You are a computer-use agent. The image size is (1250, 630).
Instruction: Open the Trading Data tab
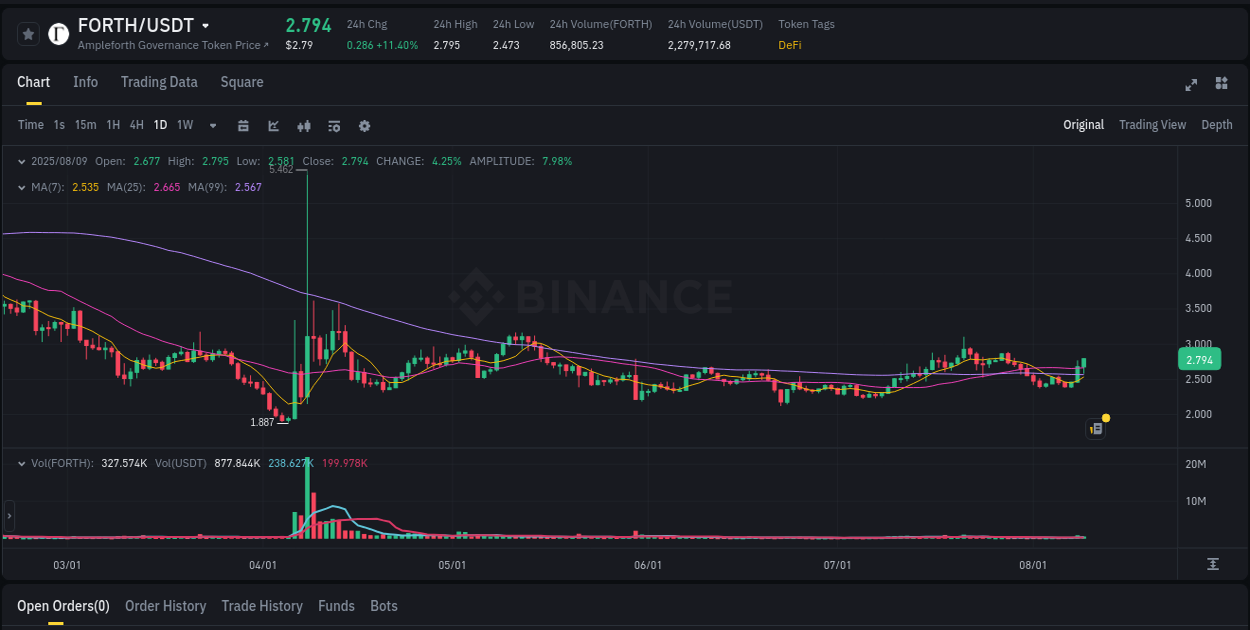tap(159, 82)
